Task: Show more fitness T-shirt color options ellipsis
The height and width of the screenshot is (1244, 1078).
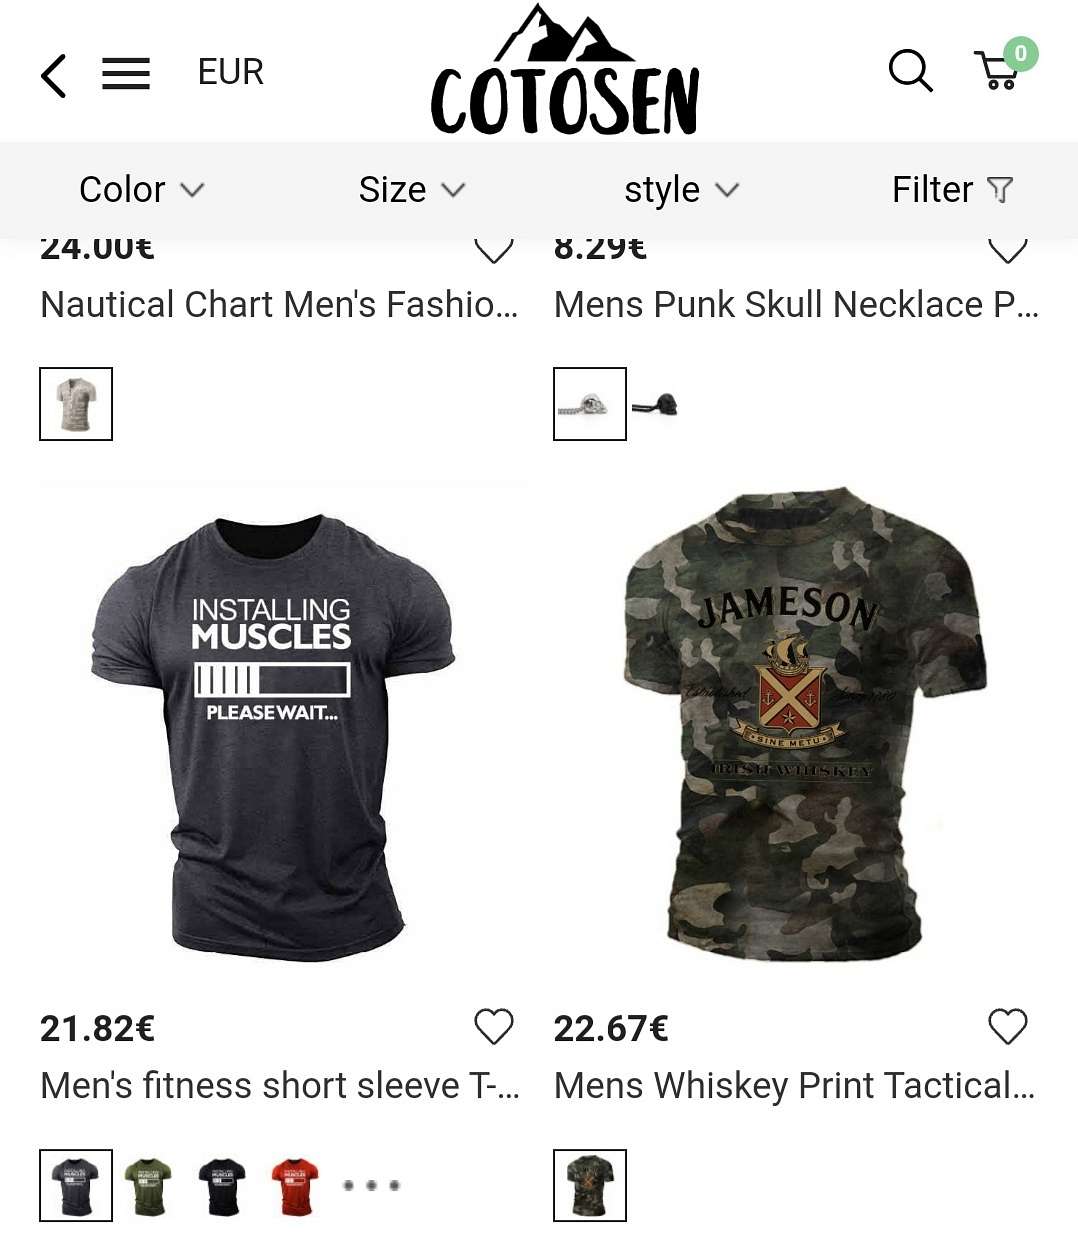Action: (371, 1186)
